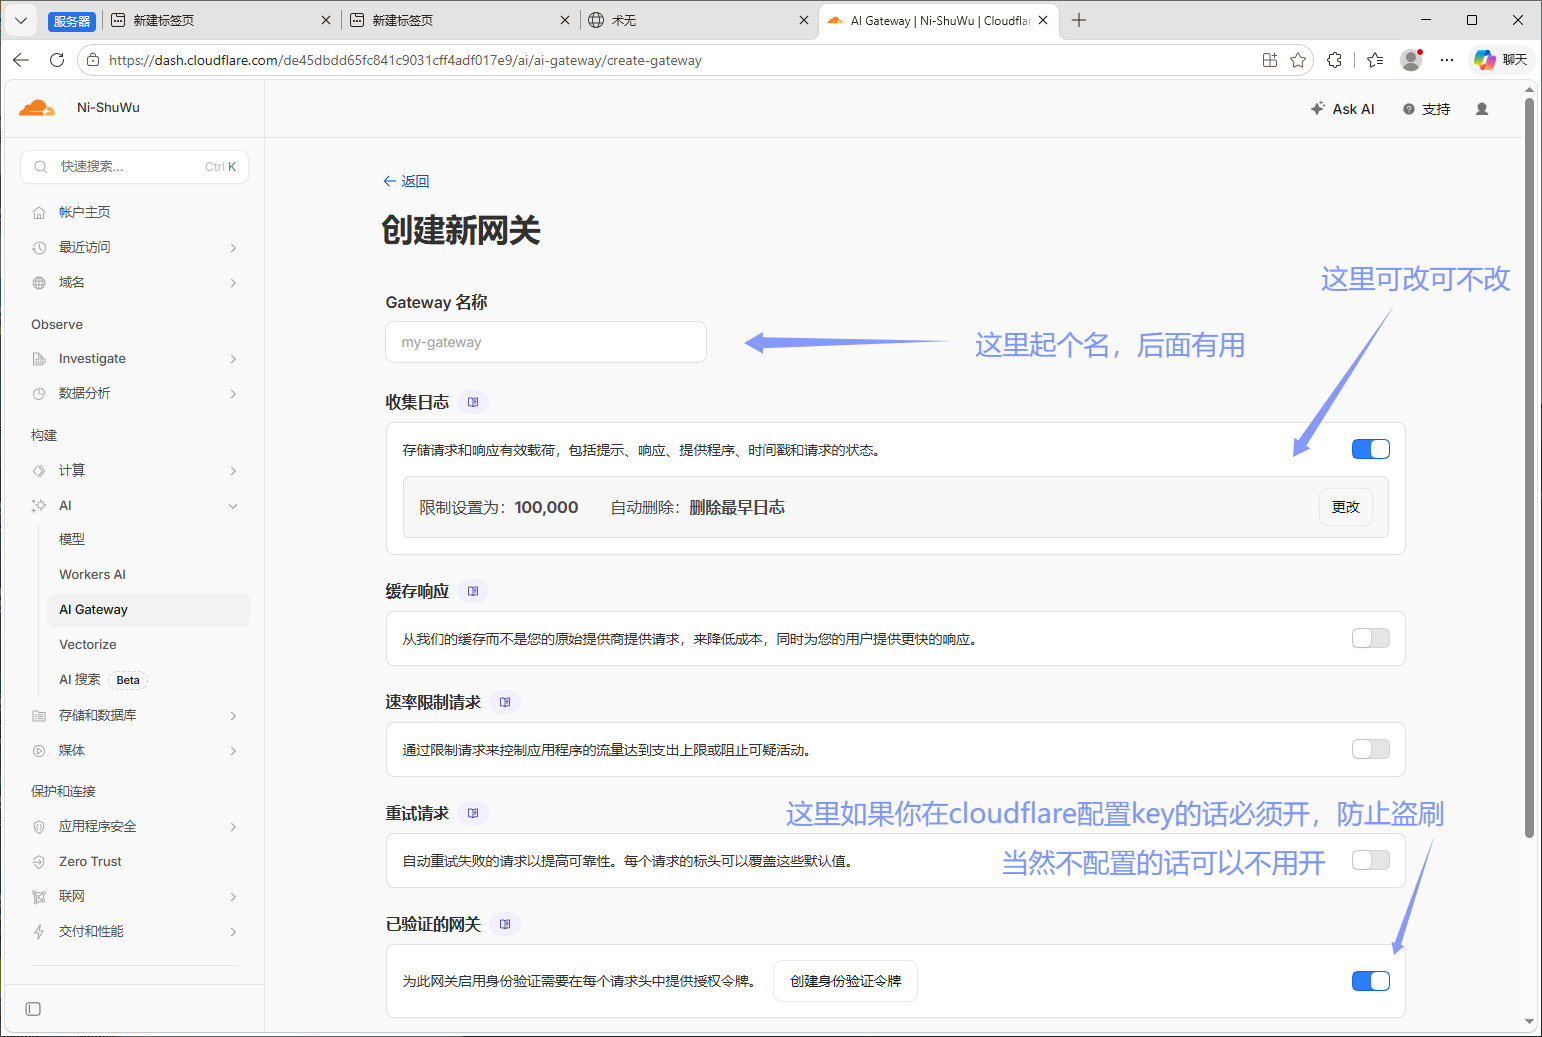
Task: Click the Cloudflare logo icon
Action: point(37,107)
